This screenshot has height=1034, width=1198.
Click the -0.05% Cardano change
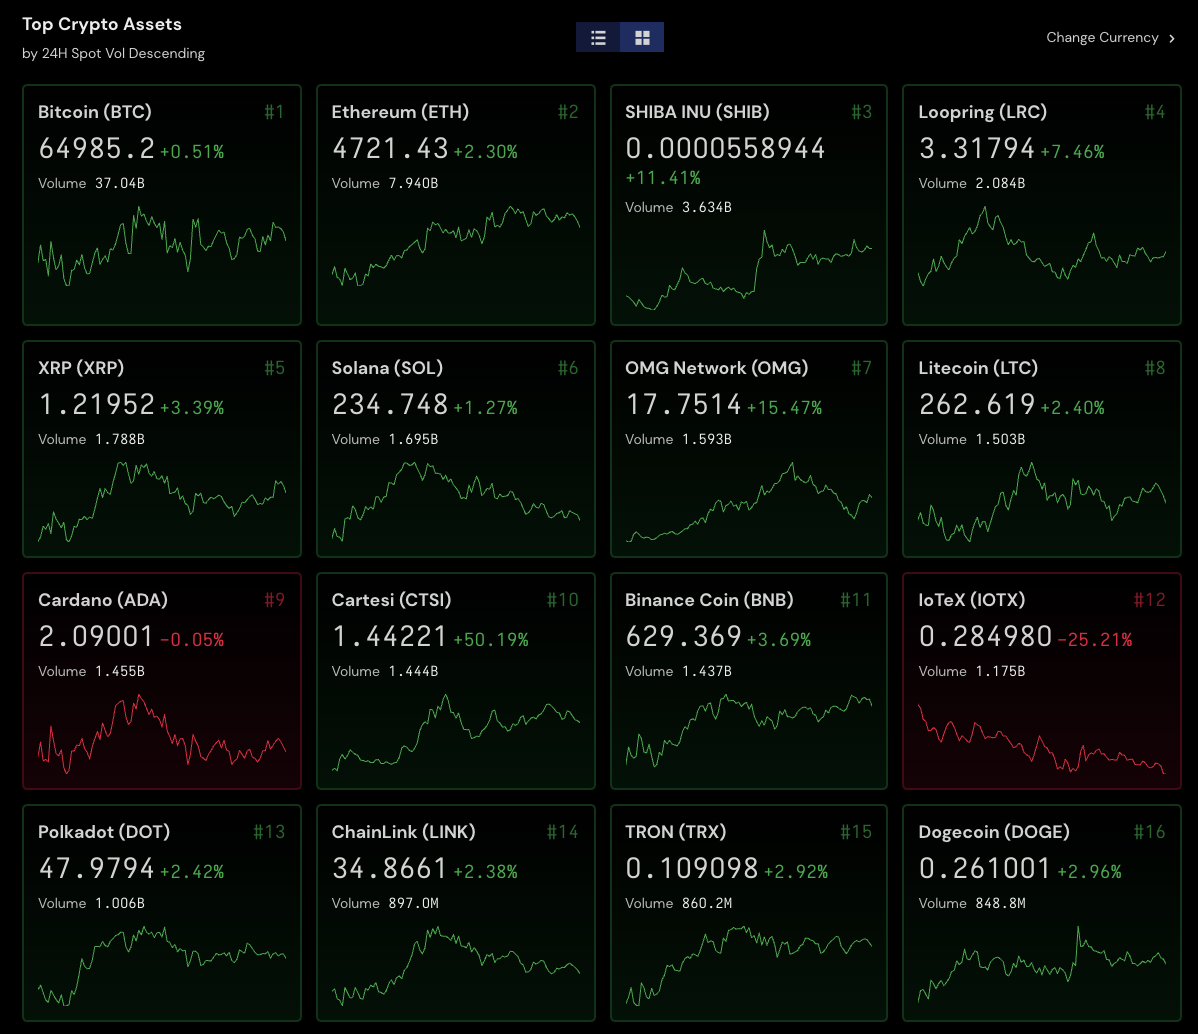tap(193, 640)
